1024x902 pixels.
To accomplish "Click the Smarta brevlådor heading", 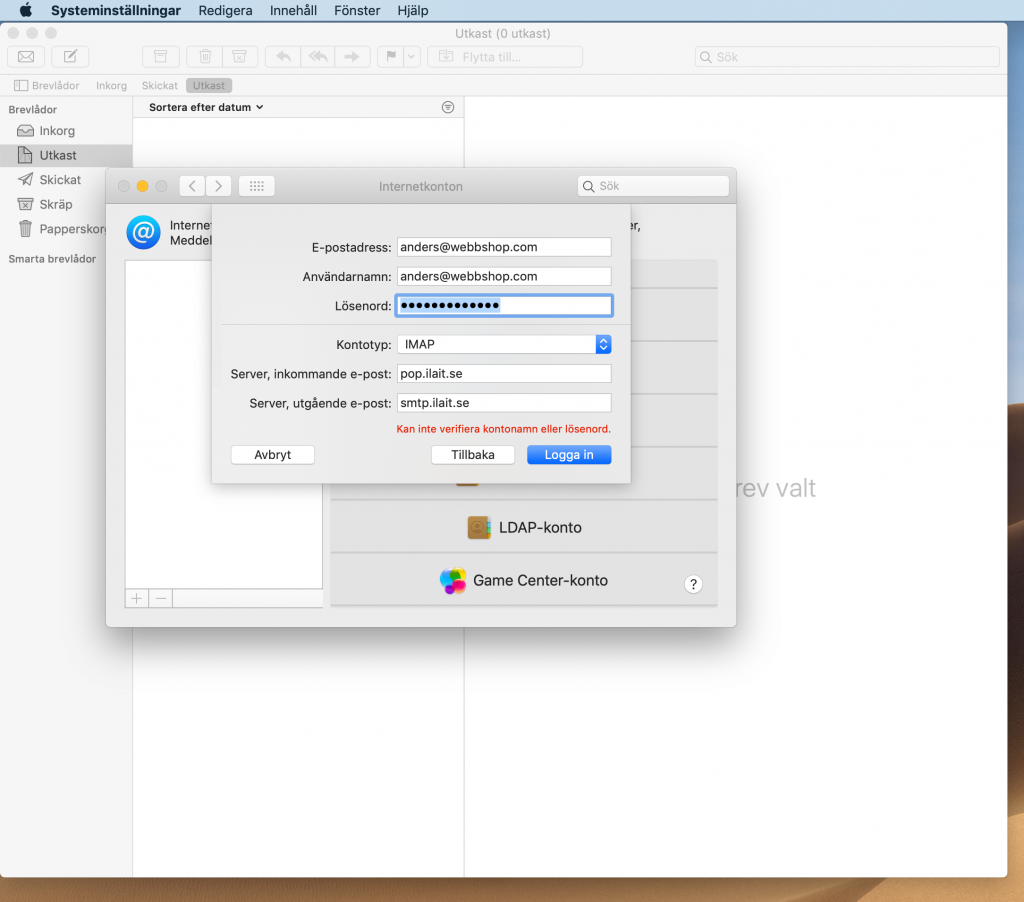I will (x=52, y=259).
